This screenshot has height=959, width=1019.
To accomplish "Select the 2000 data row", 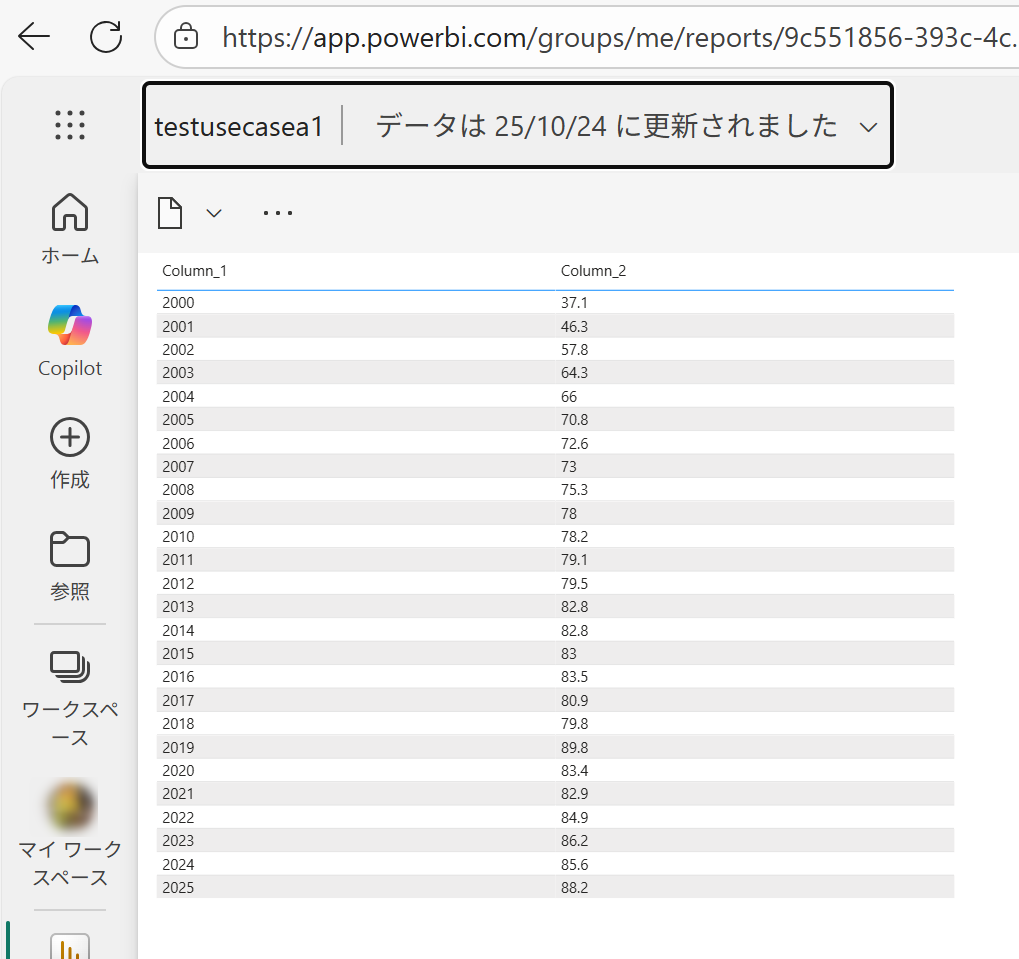I will [400, 302].
